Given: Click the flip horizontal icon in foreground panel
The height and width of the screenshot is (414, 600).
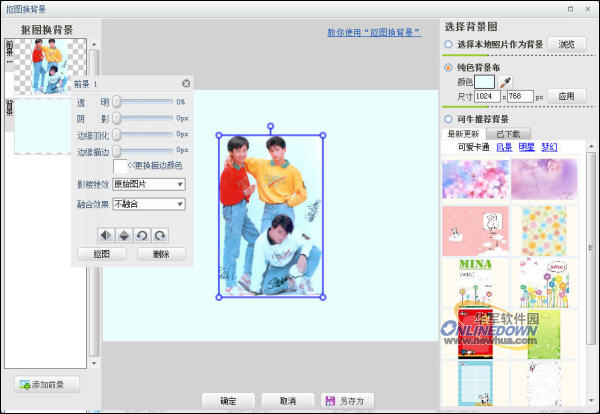Looking at the screenshot, I should (104, 234).
